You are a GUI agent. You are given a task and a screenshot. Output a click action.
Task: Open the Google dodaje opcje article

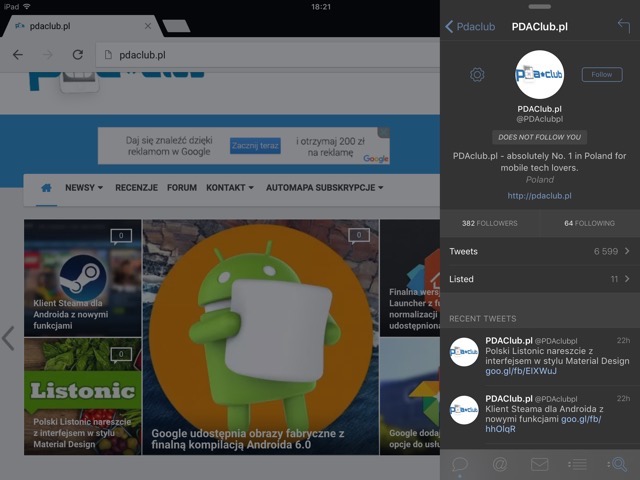click(410, 396)
